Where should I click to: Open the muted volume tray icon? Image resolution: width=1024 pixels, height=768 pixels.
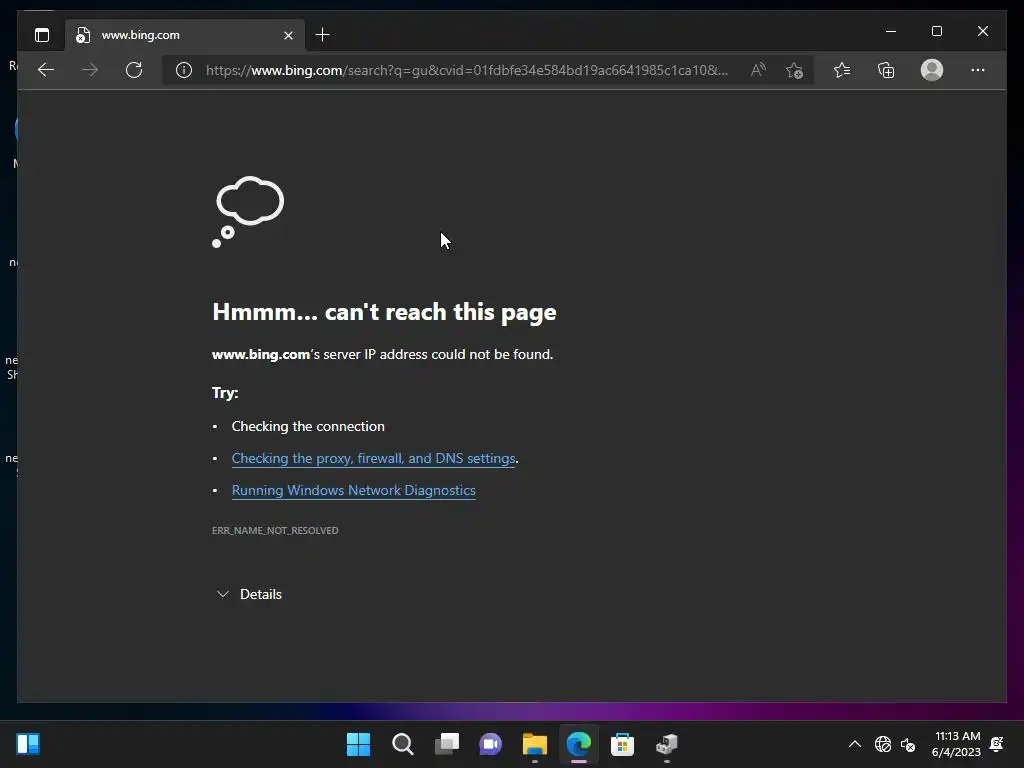pos(908,744)
